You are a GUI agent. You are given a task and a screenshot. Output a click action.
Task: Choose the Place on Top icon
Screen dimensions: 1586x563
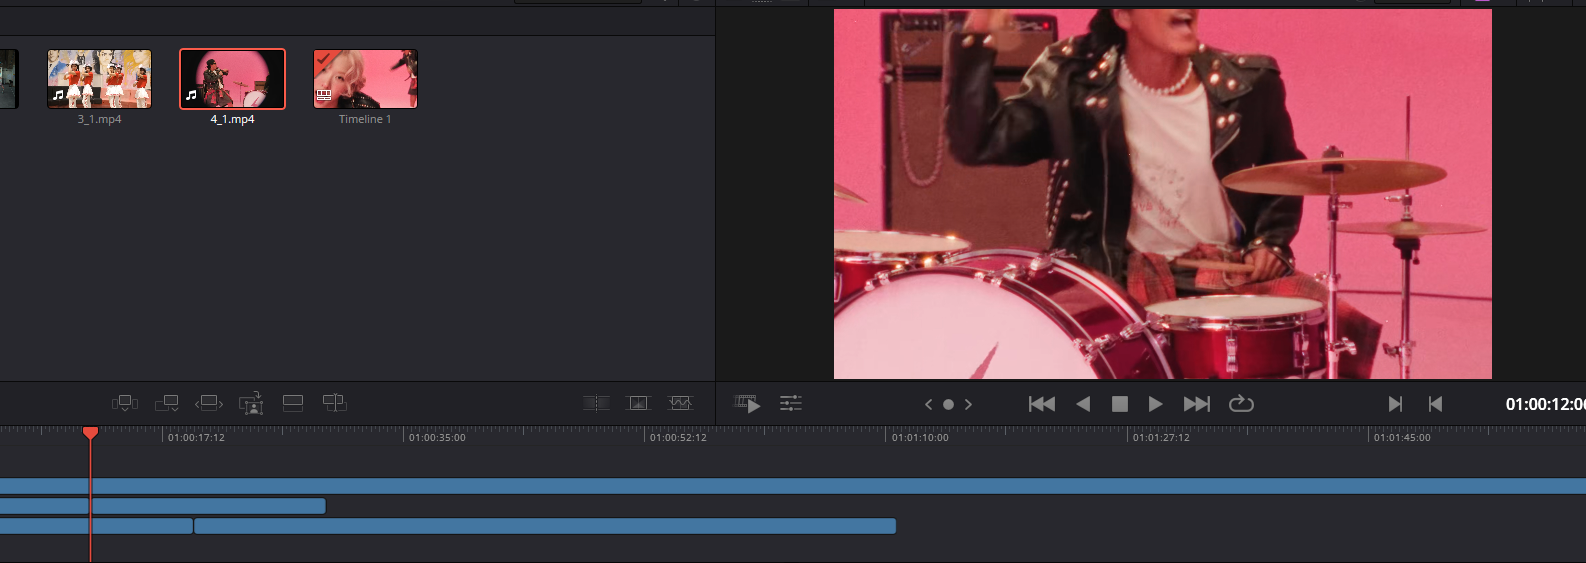click(293, 403)
